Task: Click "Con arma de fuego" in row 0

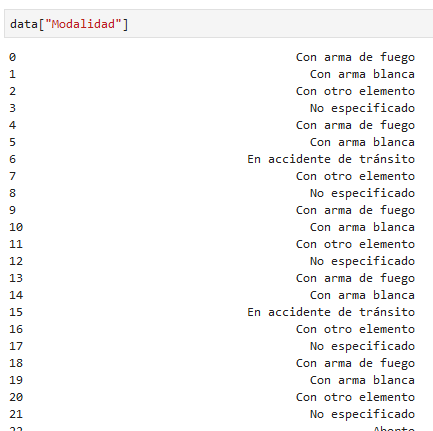Action: [x=355, y=57]
